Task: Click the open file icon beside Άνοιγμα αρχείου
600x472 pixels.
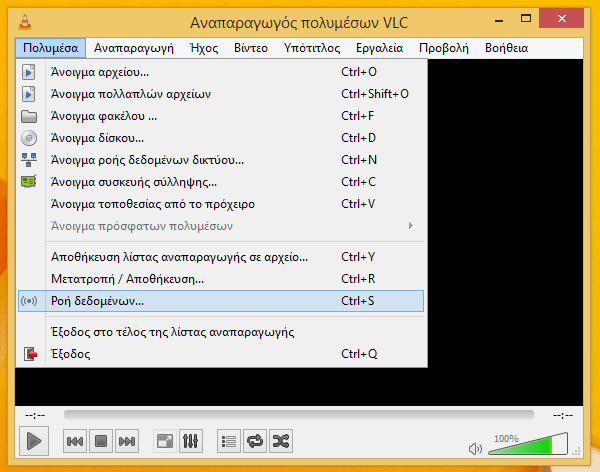Action: 29,72
